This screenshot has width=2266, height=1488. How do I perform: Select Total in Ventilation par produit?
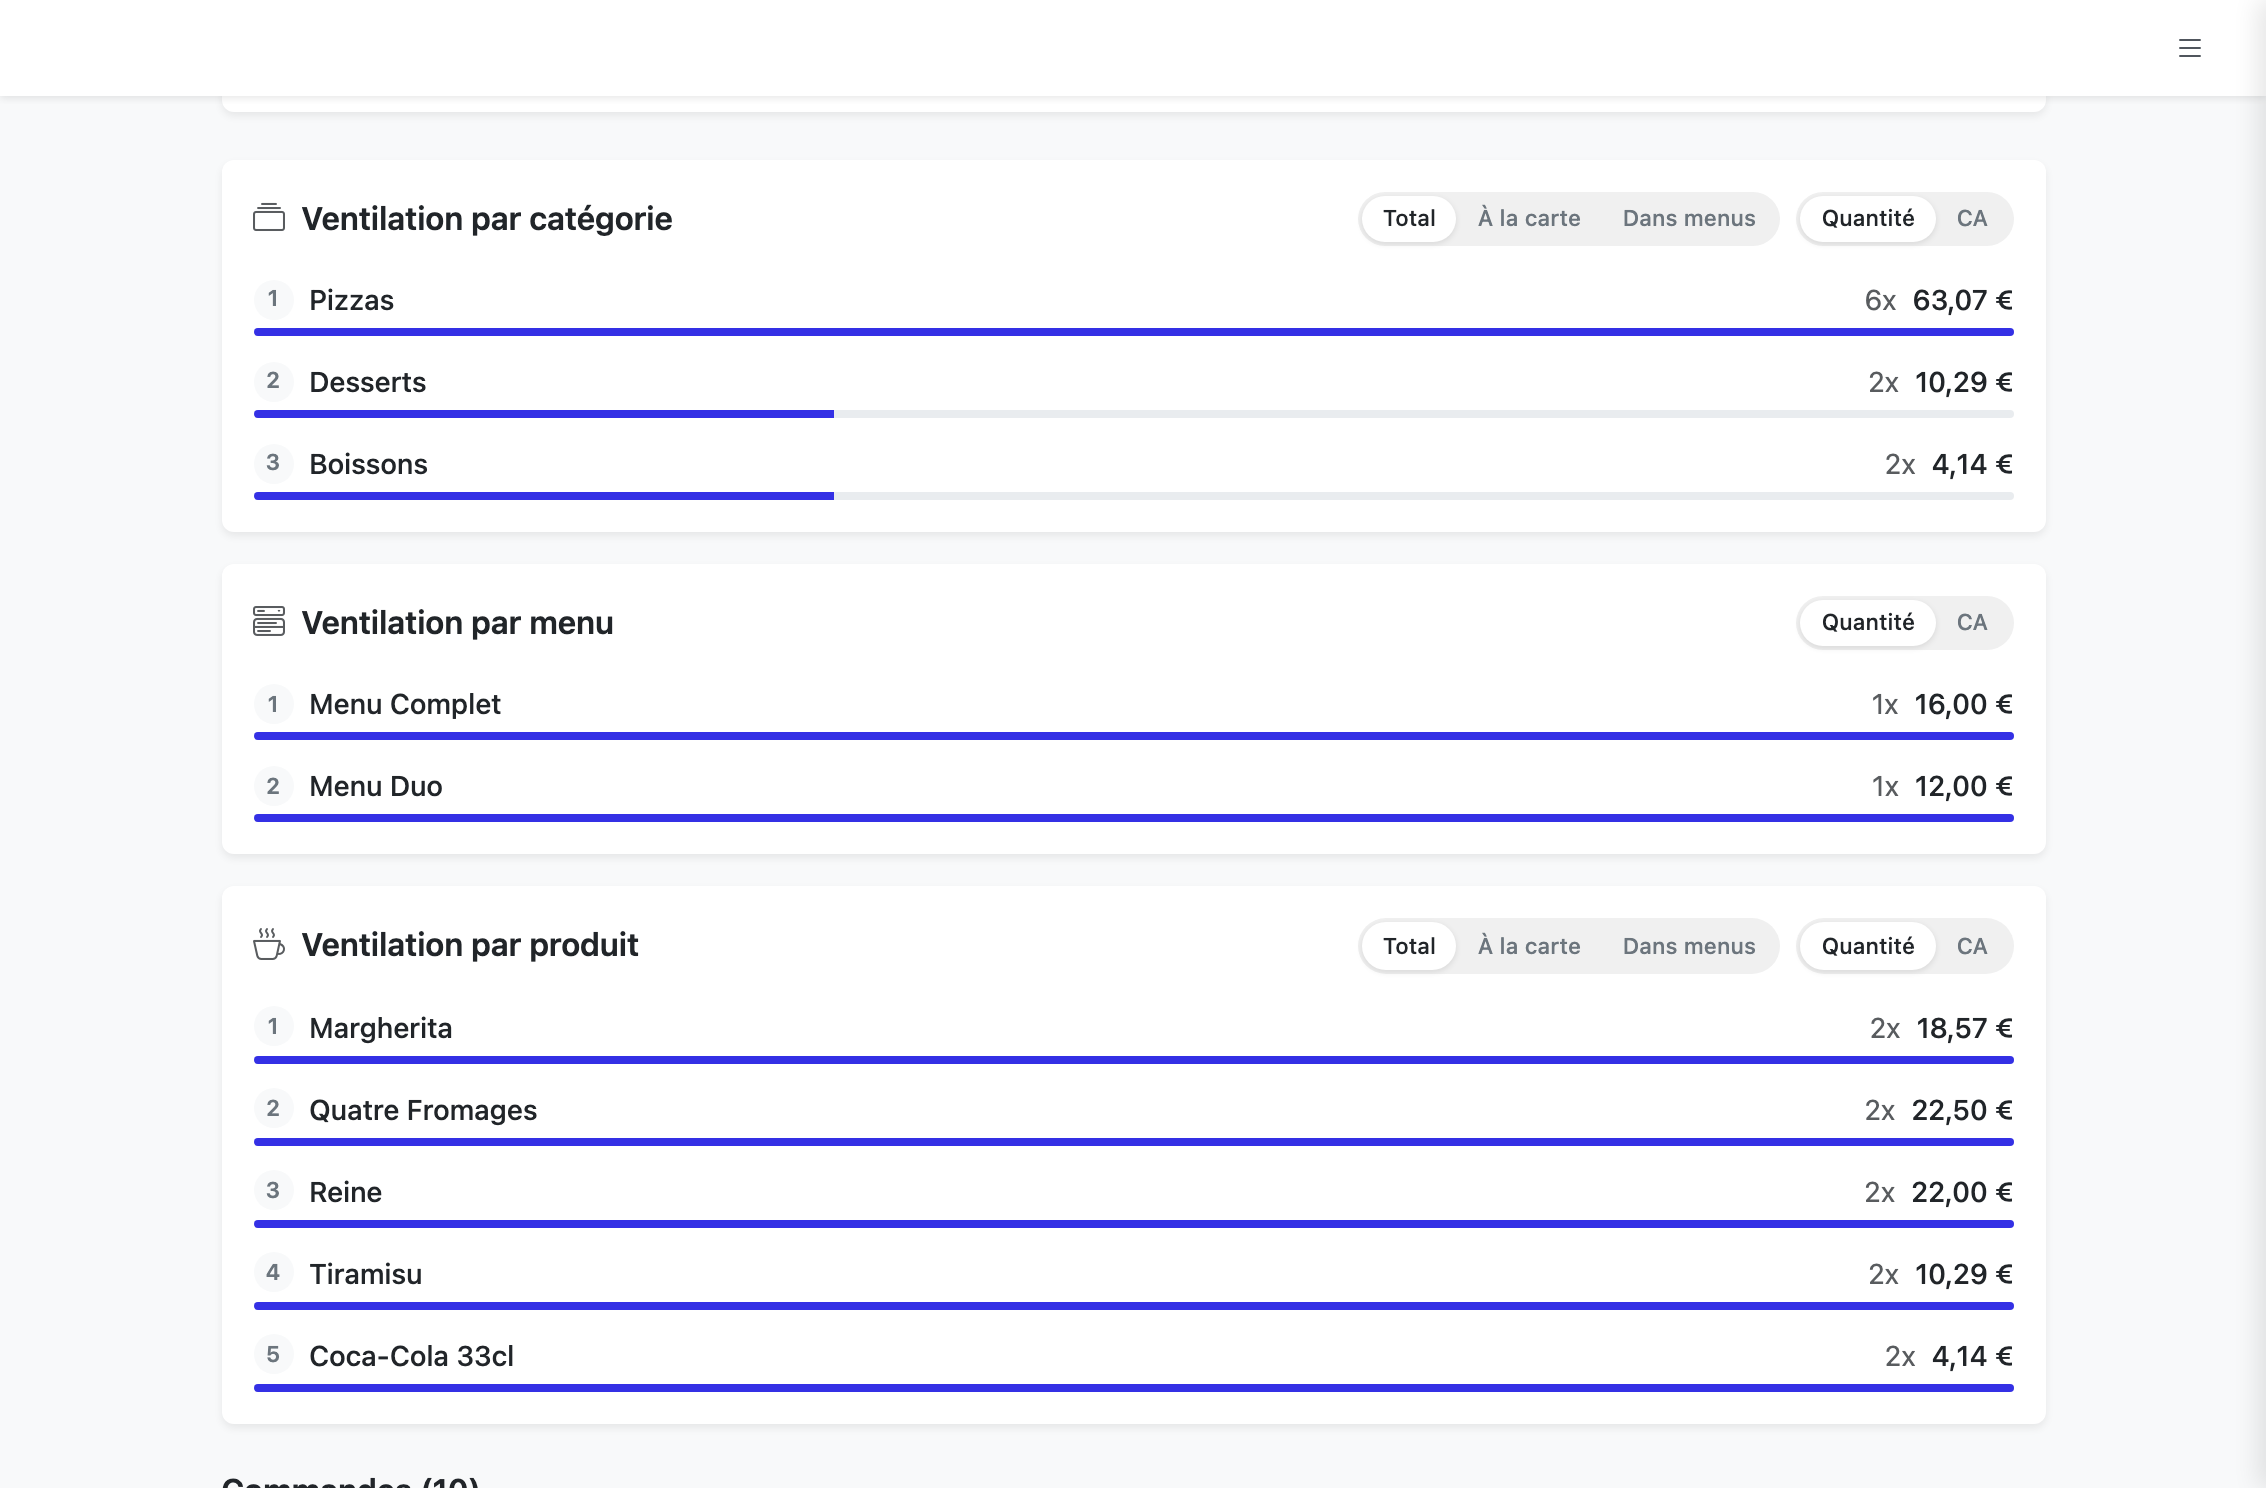click(x=1409, y=946)
